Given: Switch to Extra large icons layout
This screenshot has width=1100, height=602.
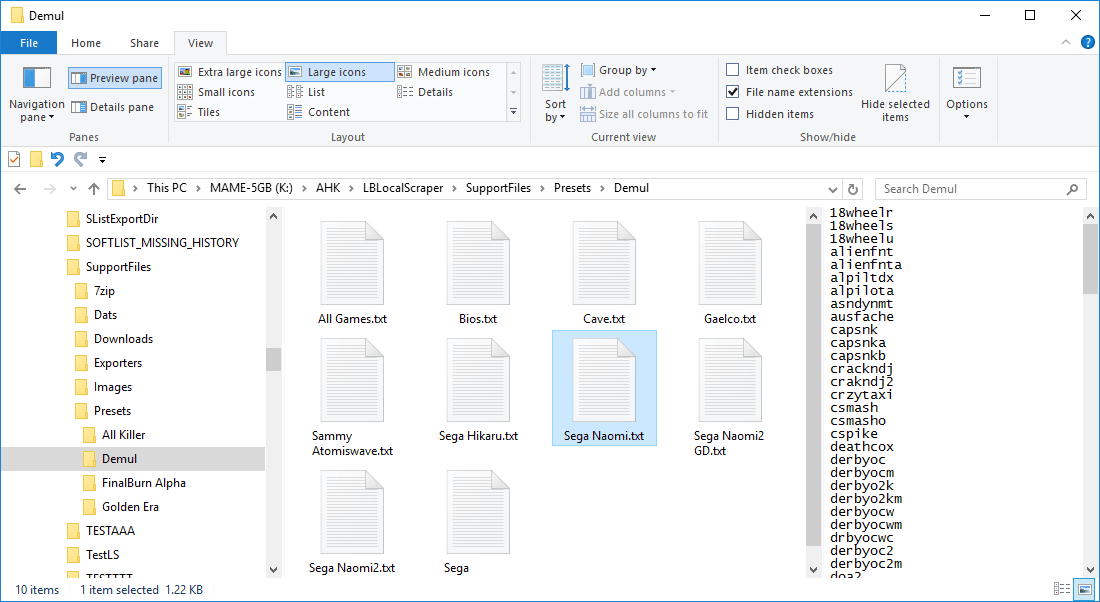Looking at the screenshot, I should point(229,72).
